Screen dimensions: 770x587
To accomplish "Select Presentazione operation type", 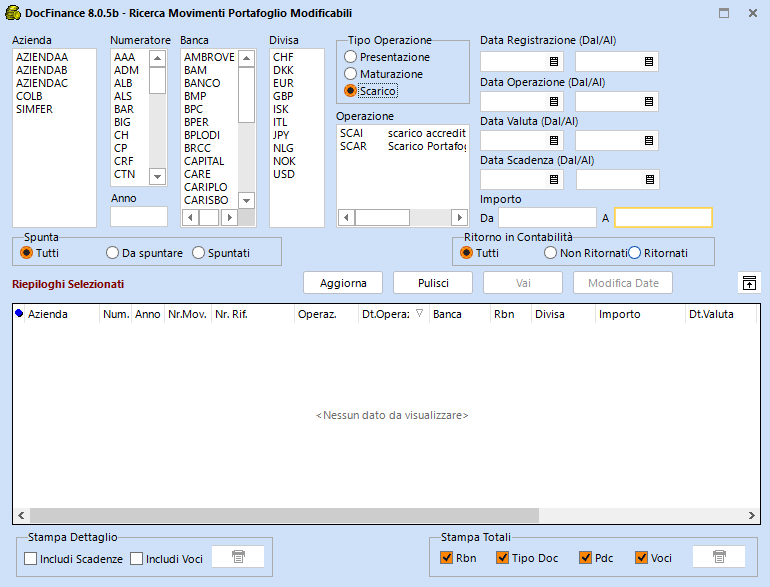I will [350, 56].
